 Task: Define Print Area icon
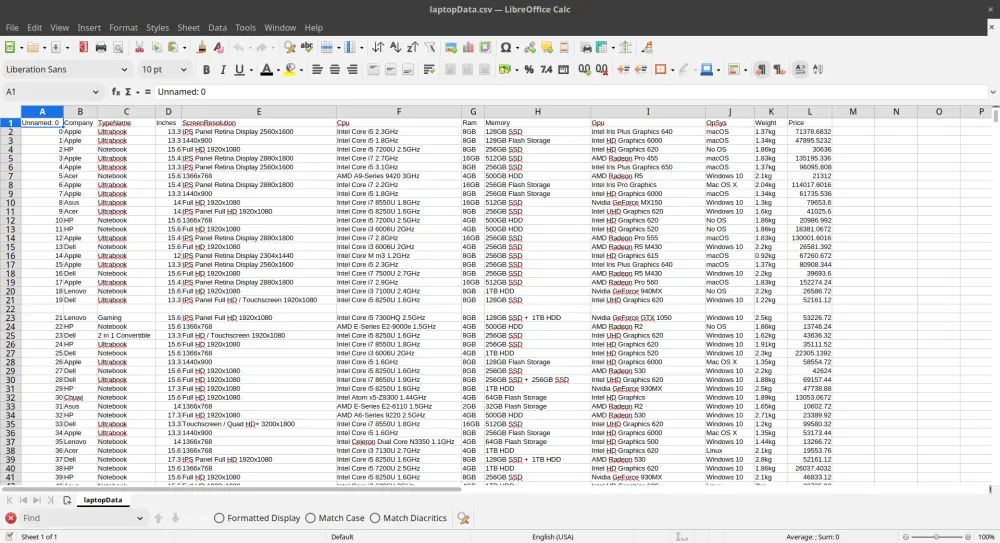tap(586, 47)
